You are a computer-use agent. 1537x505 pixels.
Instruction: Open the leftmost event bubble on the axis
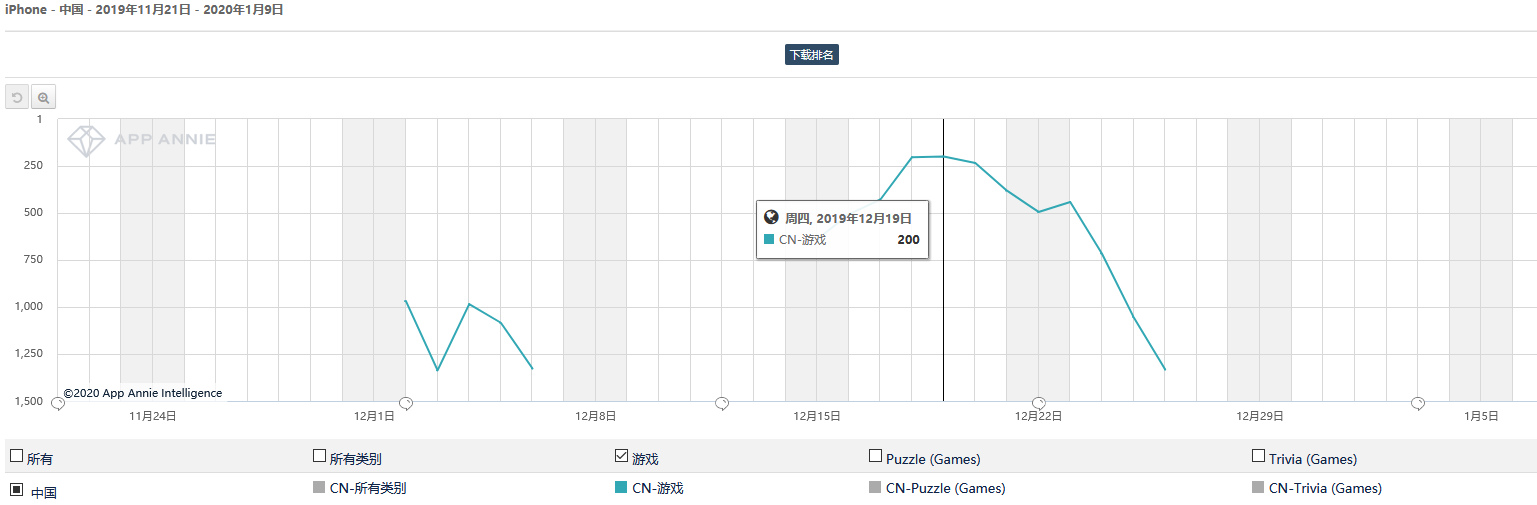[x=58, y=403]
